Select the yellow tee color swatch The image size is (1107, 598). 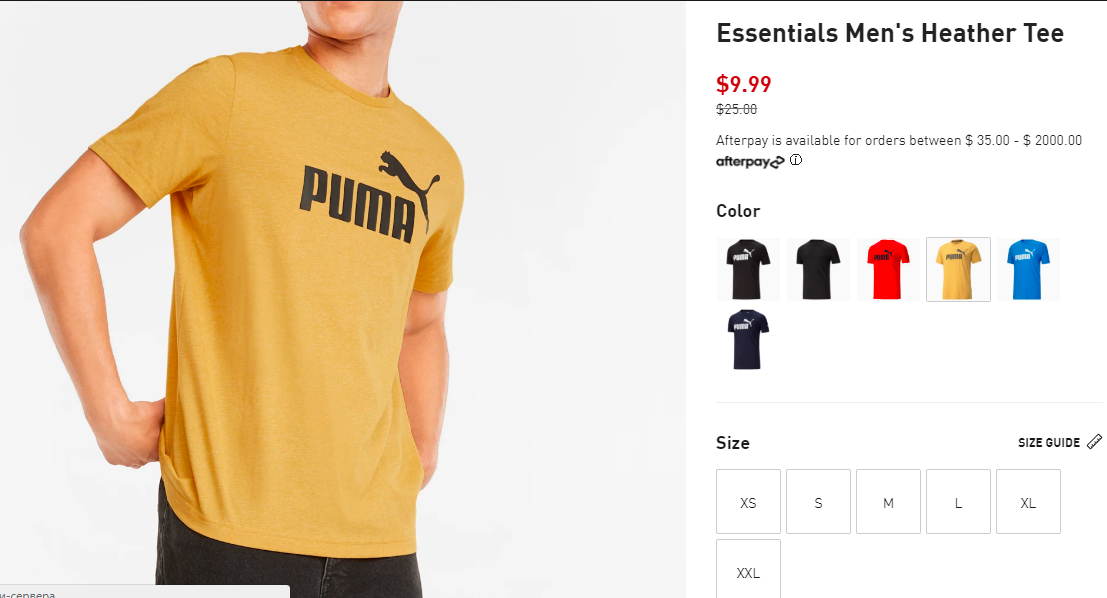pyautogui.click(x=958, y=270)
